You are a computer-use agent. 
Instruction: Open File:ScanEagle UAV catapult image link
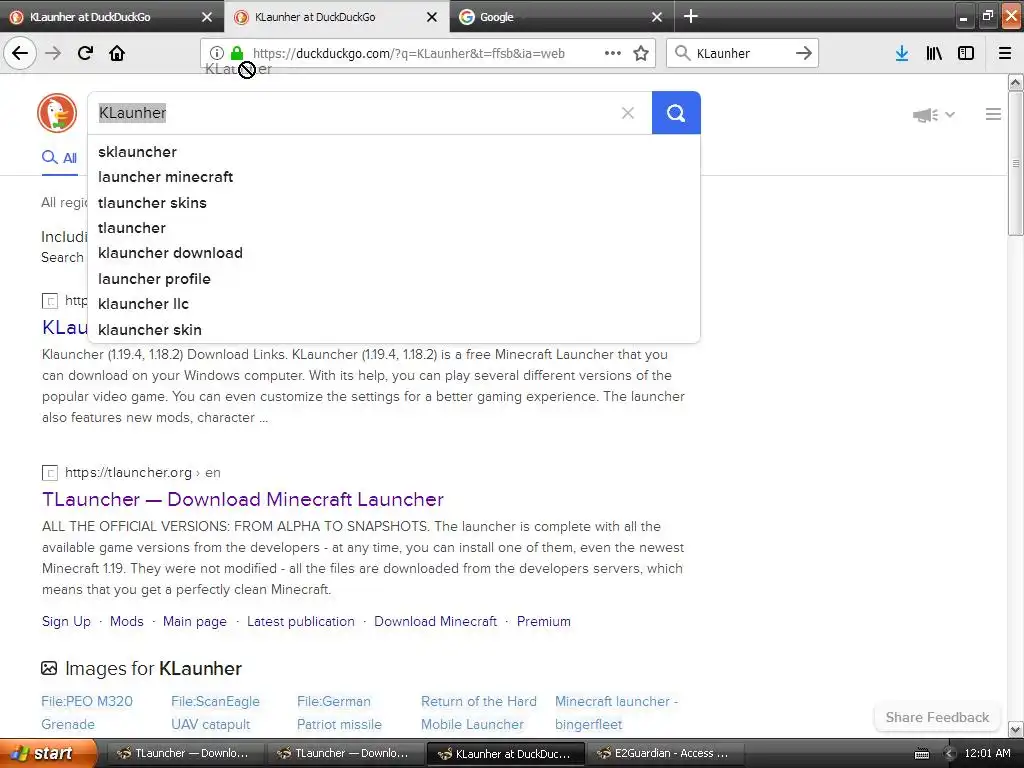click(x=216, y=712)
